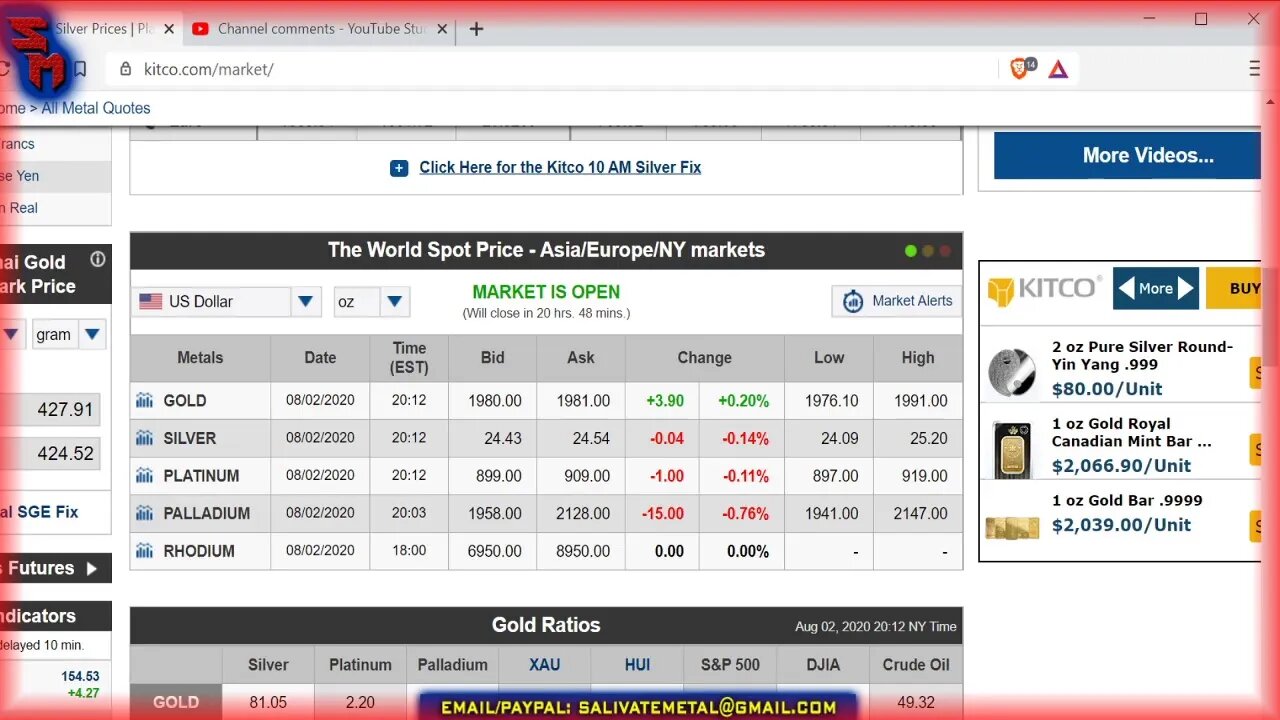The width and height of the screenshot is (1280, 720).
Task: Close the Silver Prices tab
Action: click(x=169, y=29)
